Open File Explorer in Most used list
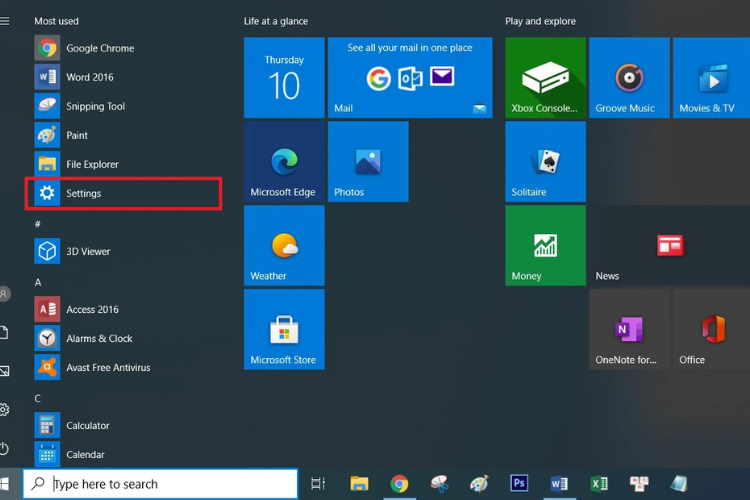 click(123, 164)
